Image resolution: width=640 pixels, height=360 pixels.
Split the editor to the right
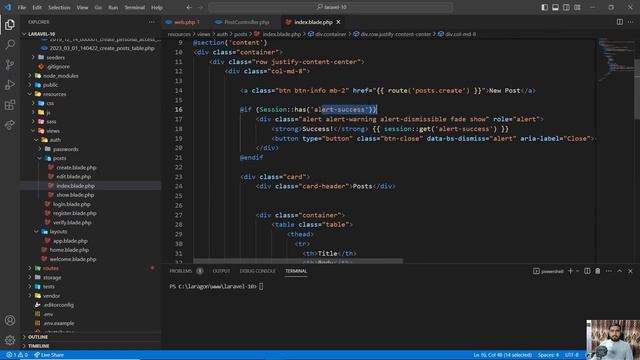620,22
